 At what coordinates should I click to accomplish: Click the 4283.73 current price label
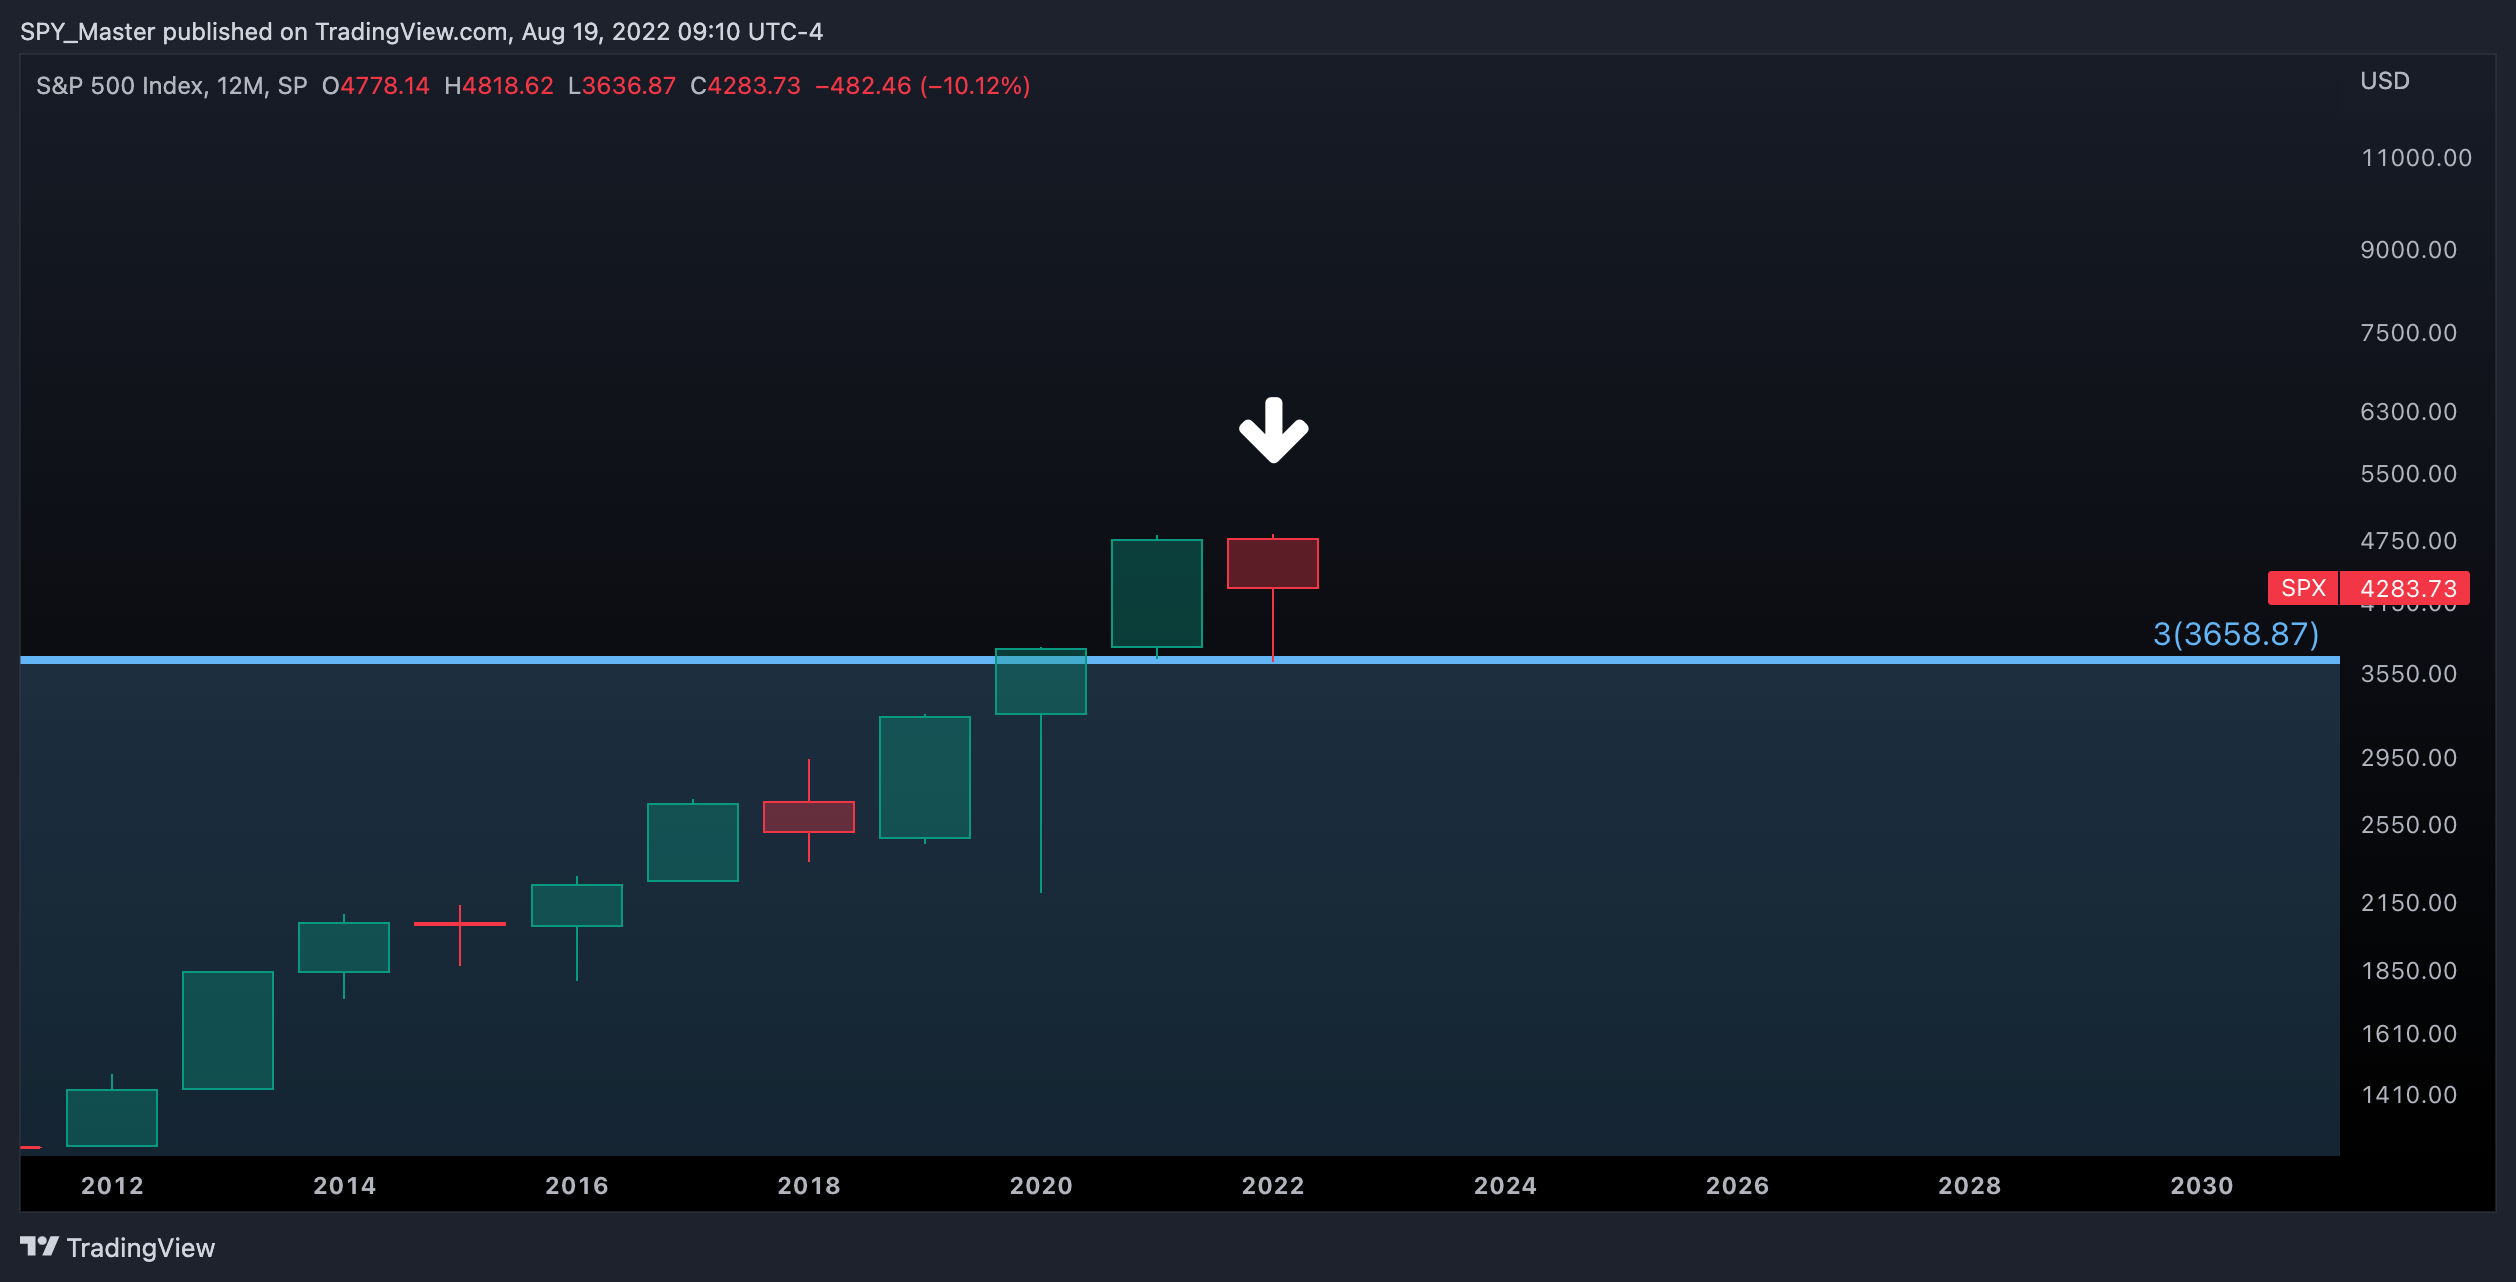click(x=2405, y=588)
